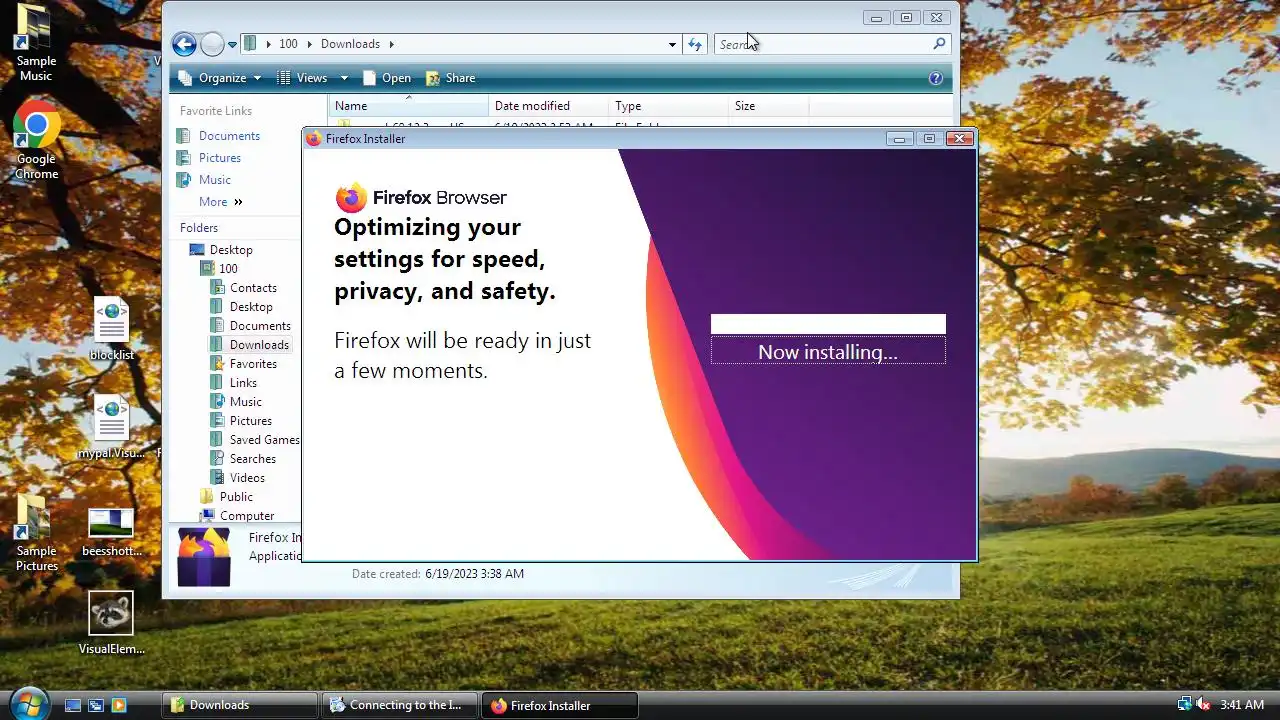Select Favorites folder in the tree

(253, 364)
